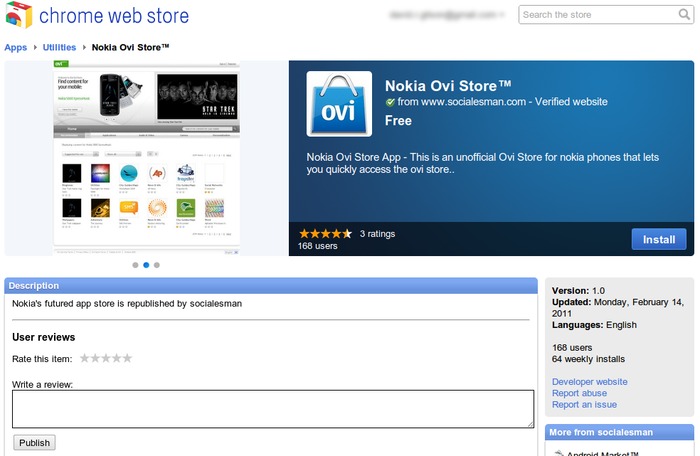Click in the Write a review box
This screenshot has height=456, width=700.
point(272,409)
